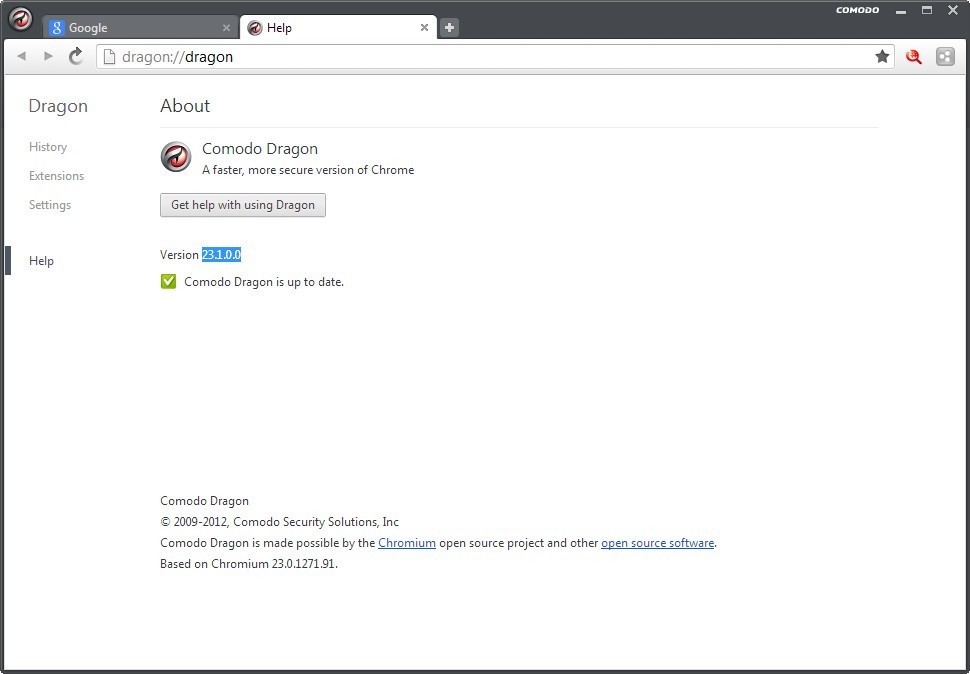Click Get help with using Dragon

point(242,205)
